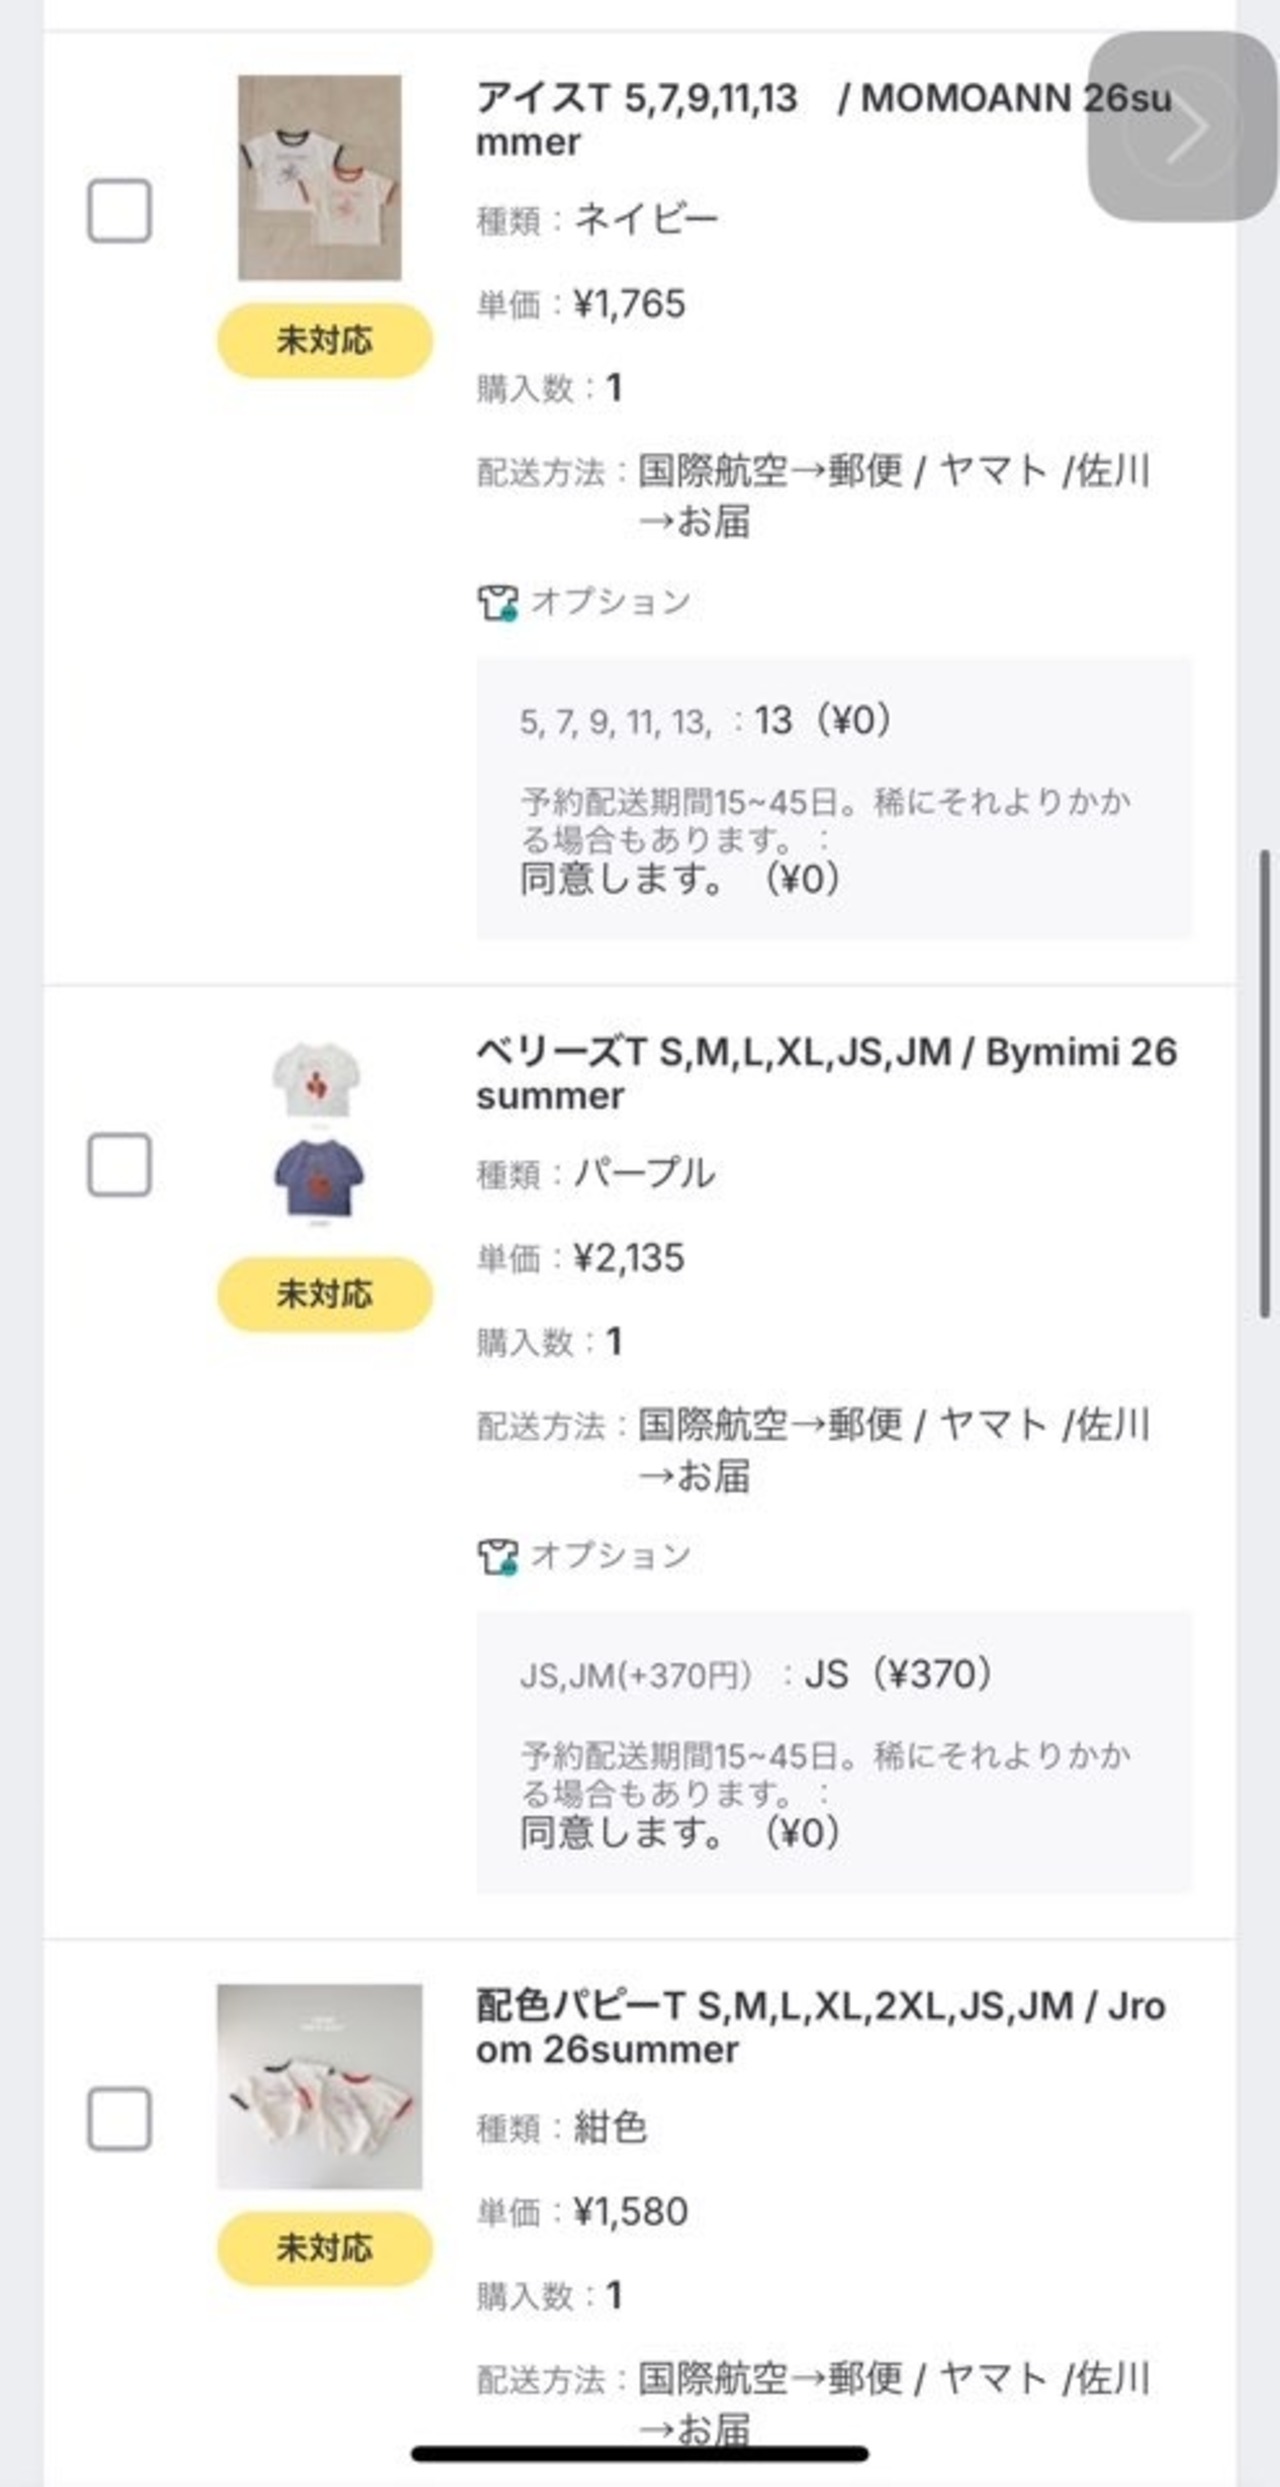Image resolution: width=1280 pixels, height=2487 pixels.
Task: Click the size 13 option box for アイスT
Action: coord(834,798)
